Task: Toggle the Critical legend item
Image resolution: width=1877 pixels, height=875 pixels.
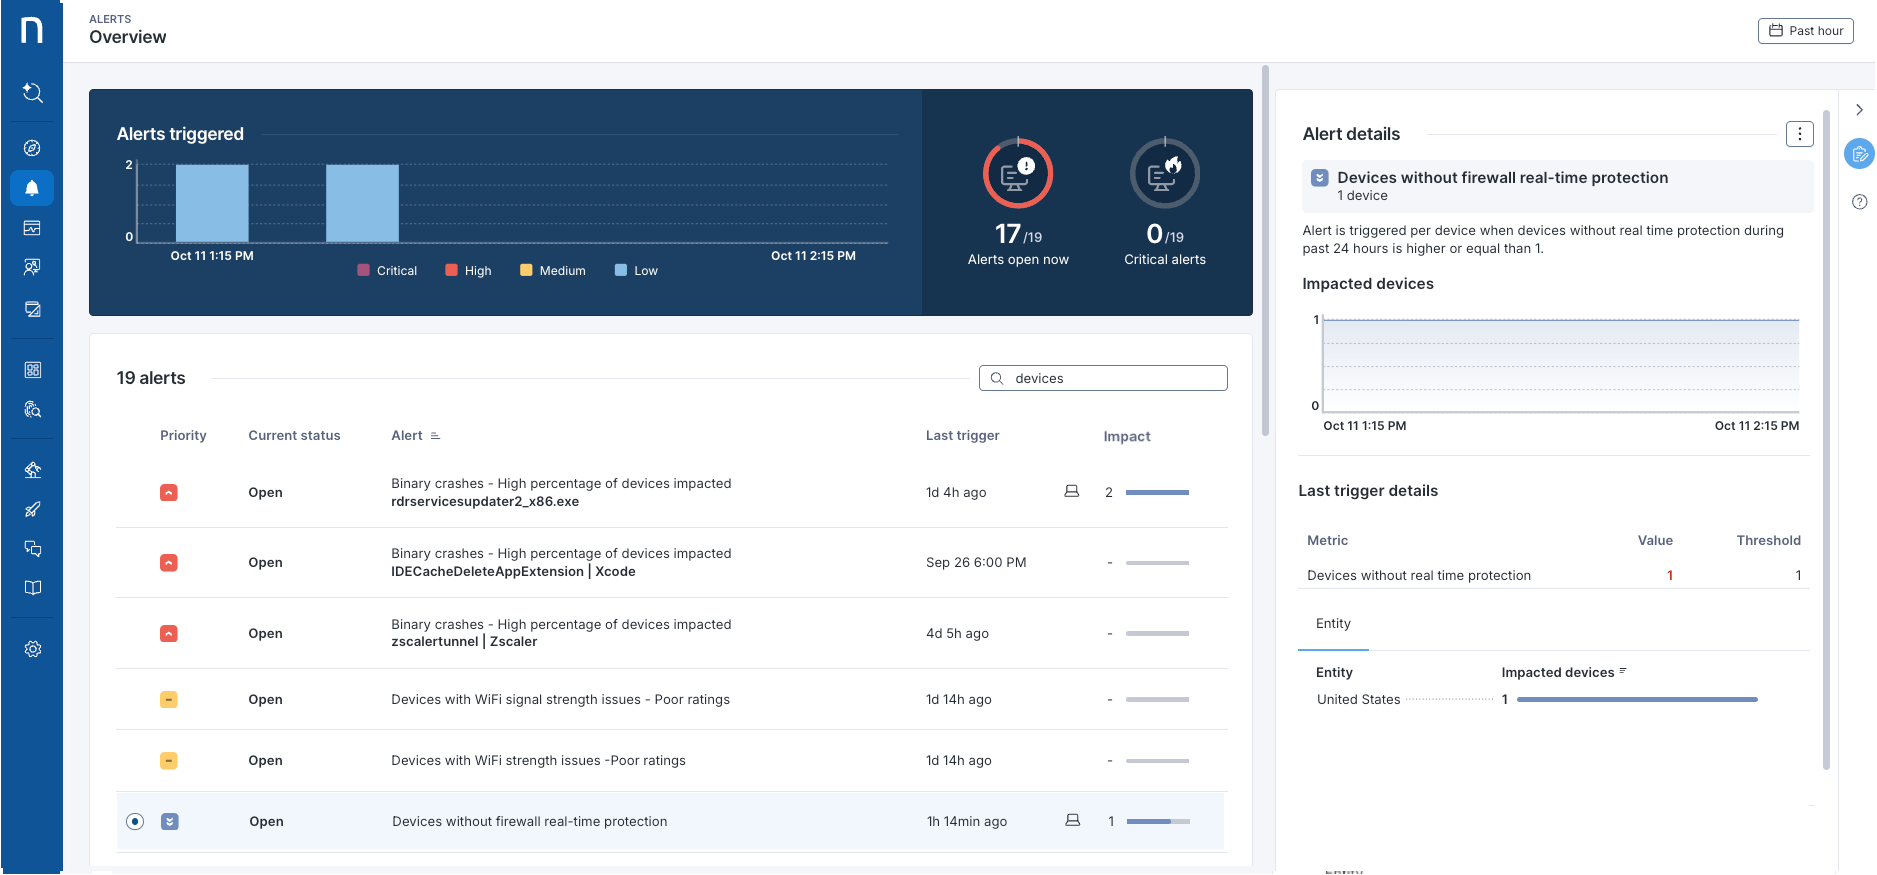Action: click(387, 271)
